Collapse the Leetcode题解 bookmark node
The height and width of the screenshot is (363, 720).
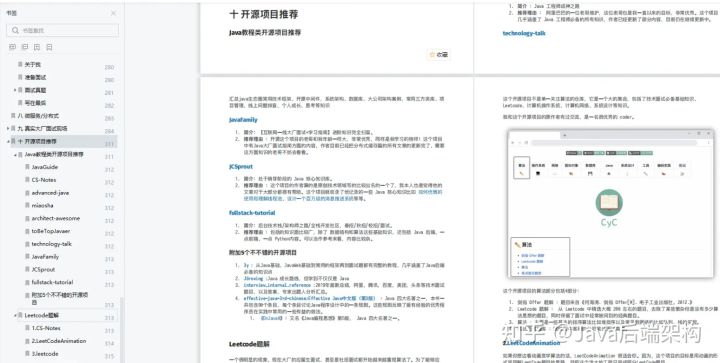[15, 316]
